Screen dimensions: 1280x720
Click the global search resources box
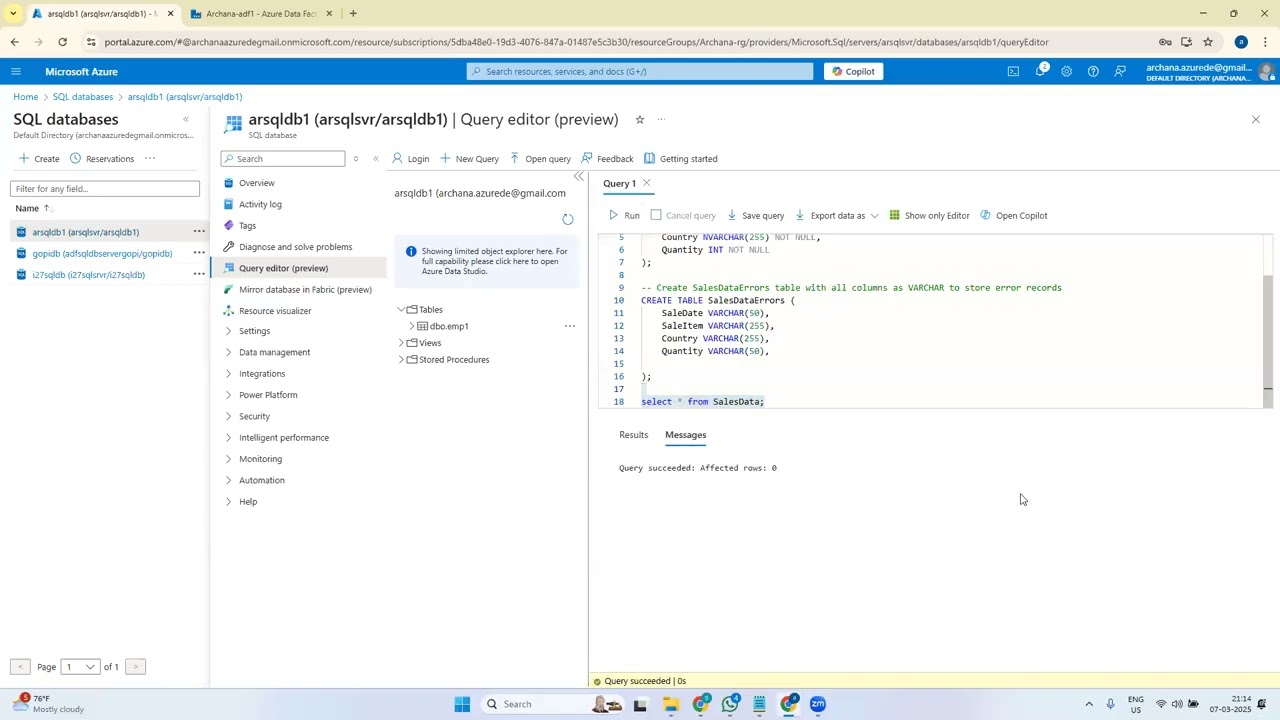(x=640, y=71)
